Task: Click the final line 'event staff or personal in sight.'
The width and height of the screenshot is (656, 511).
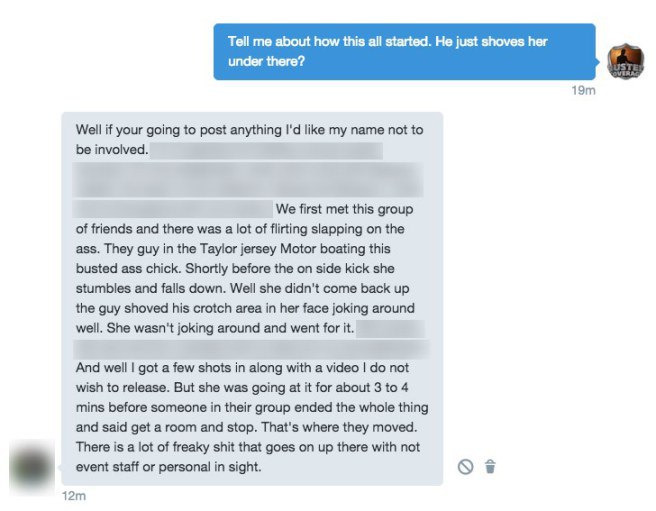Action: (x=169, y=467)
